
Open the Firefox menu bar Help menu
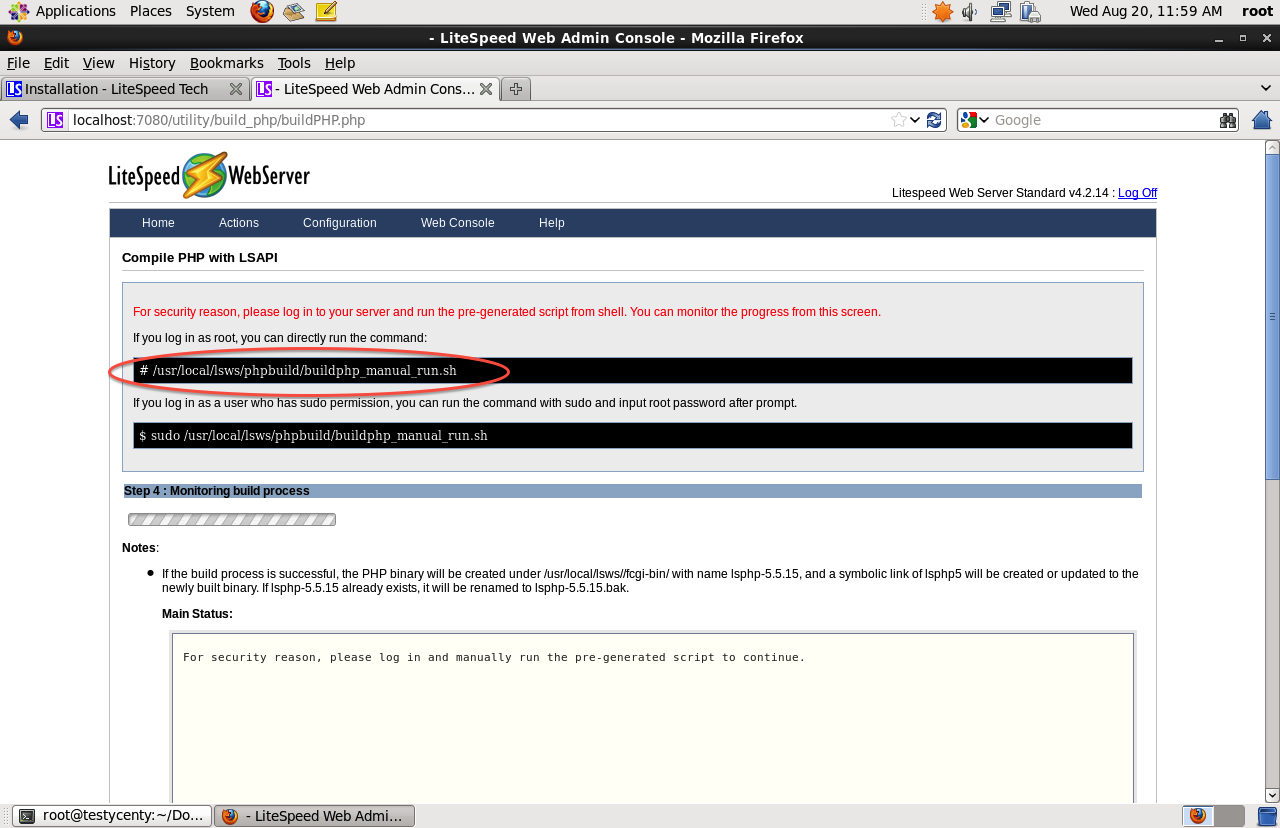point(340,63)
